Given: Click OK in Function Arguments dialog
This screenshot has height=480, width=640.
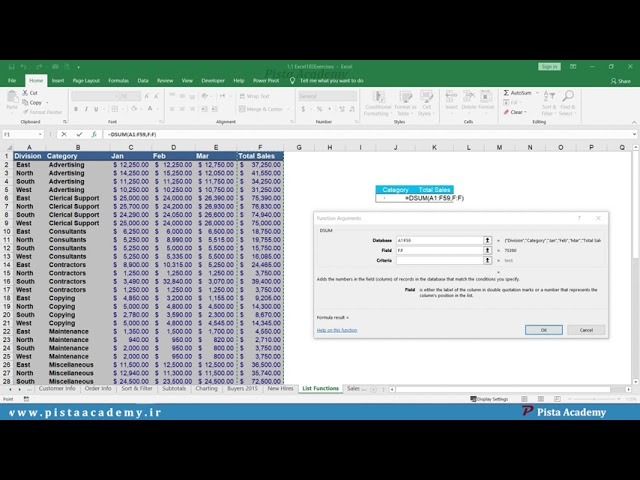Looking at the screenshot, I should (544, 330).
